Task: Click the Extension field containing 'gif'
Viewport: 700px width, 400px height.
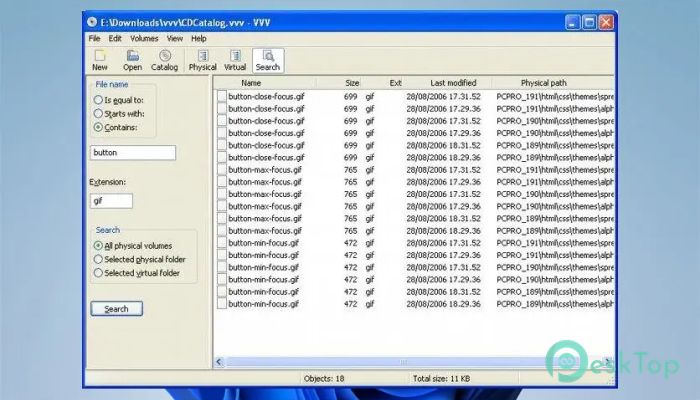Action: pyautogui.click(x=111, y=201)
